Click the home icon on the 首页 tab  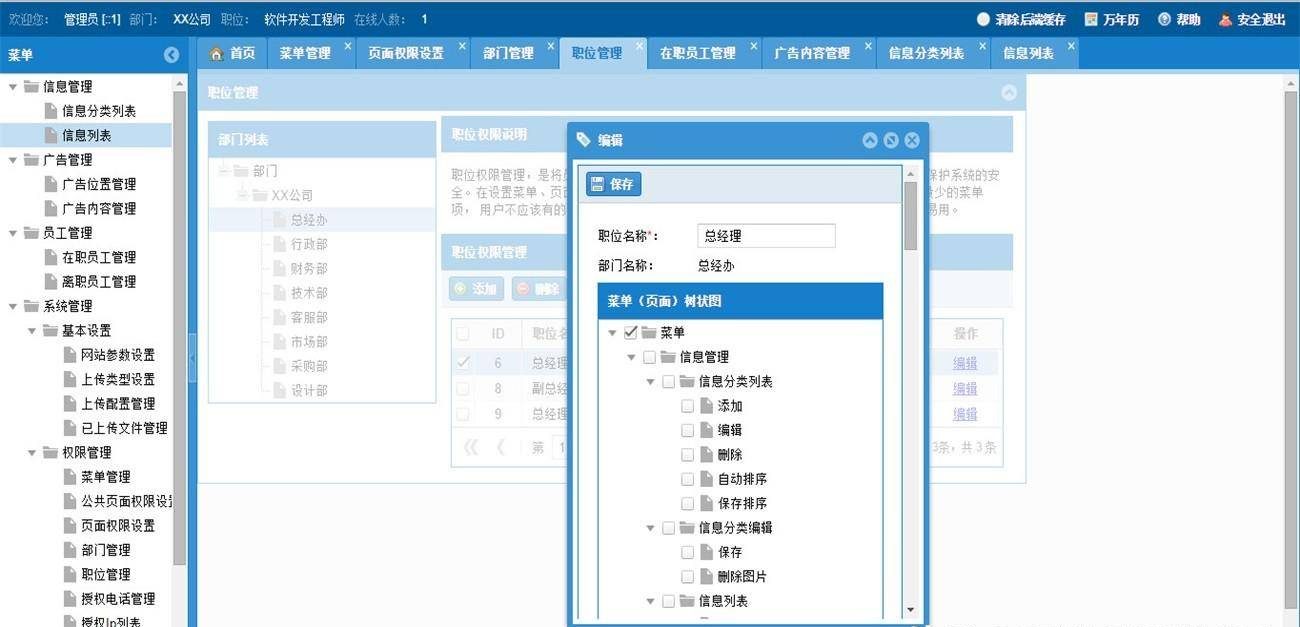click(216, 53)
